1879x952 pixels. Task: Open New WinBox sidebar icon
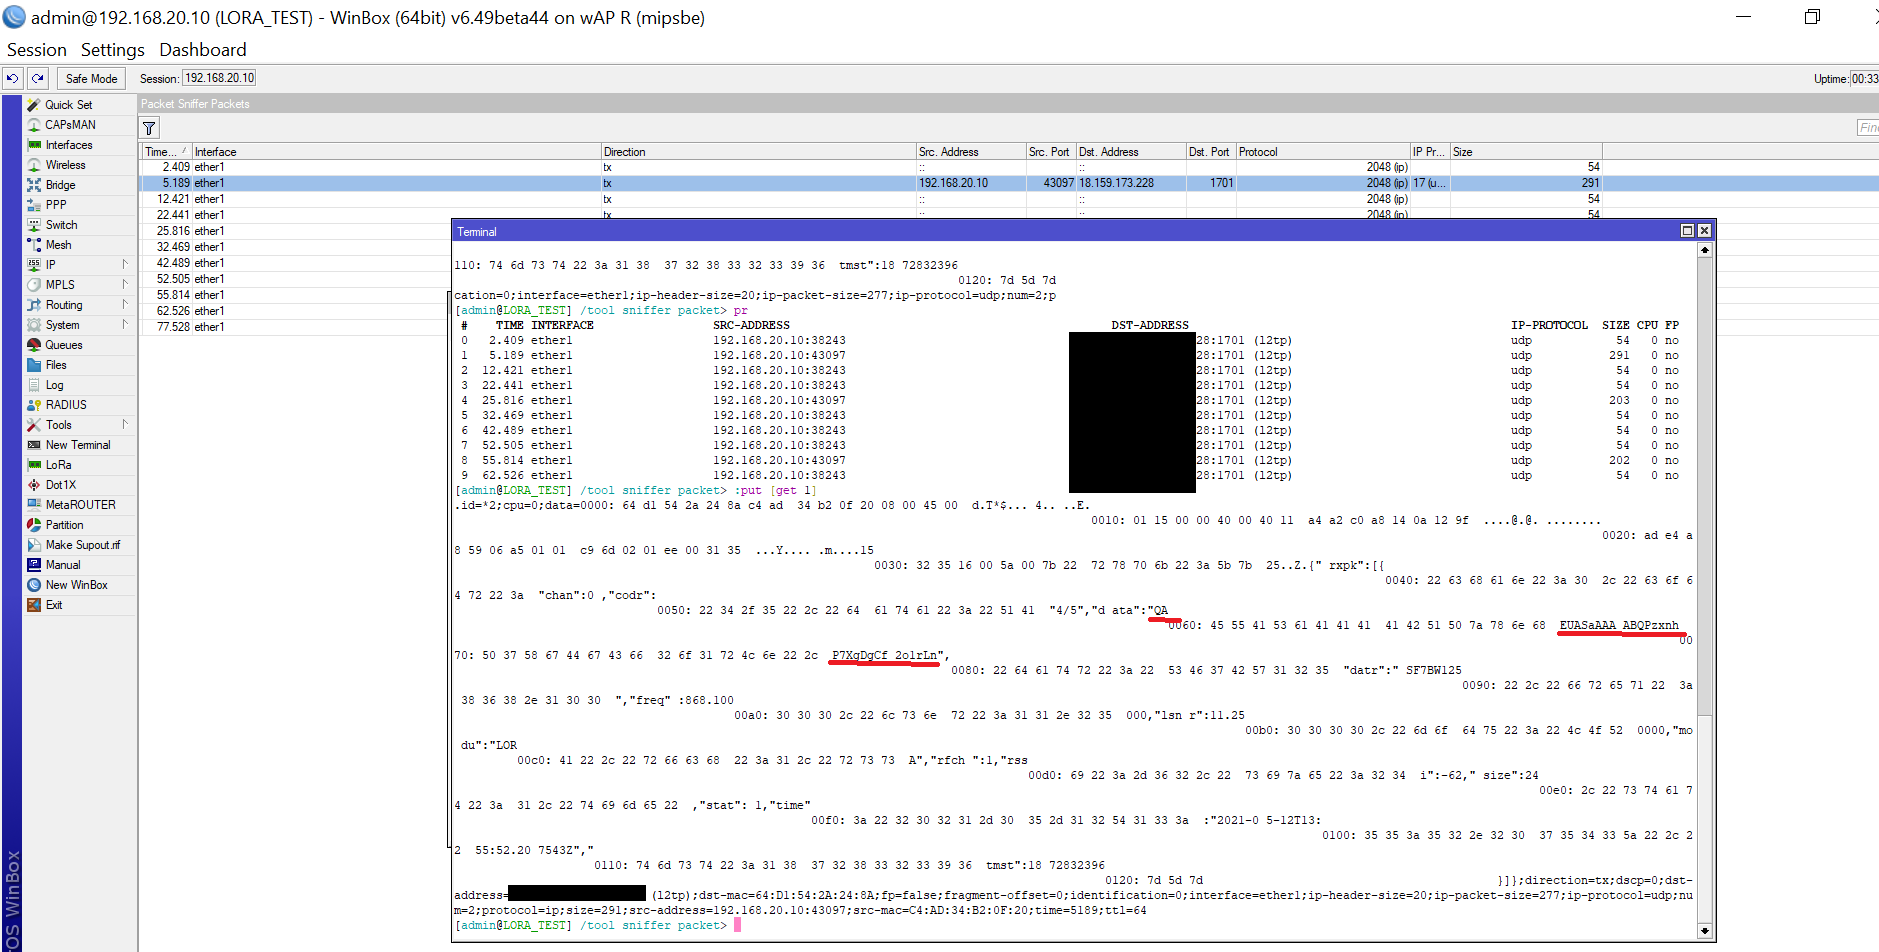34,585
